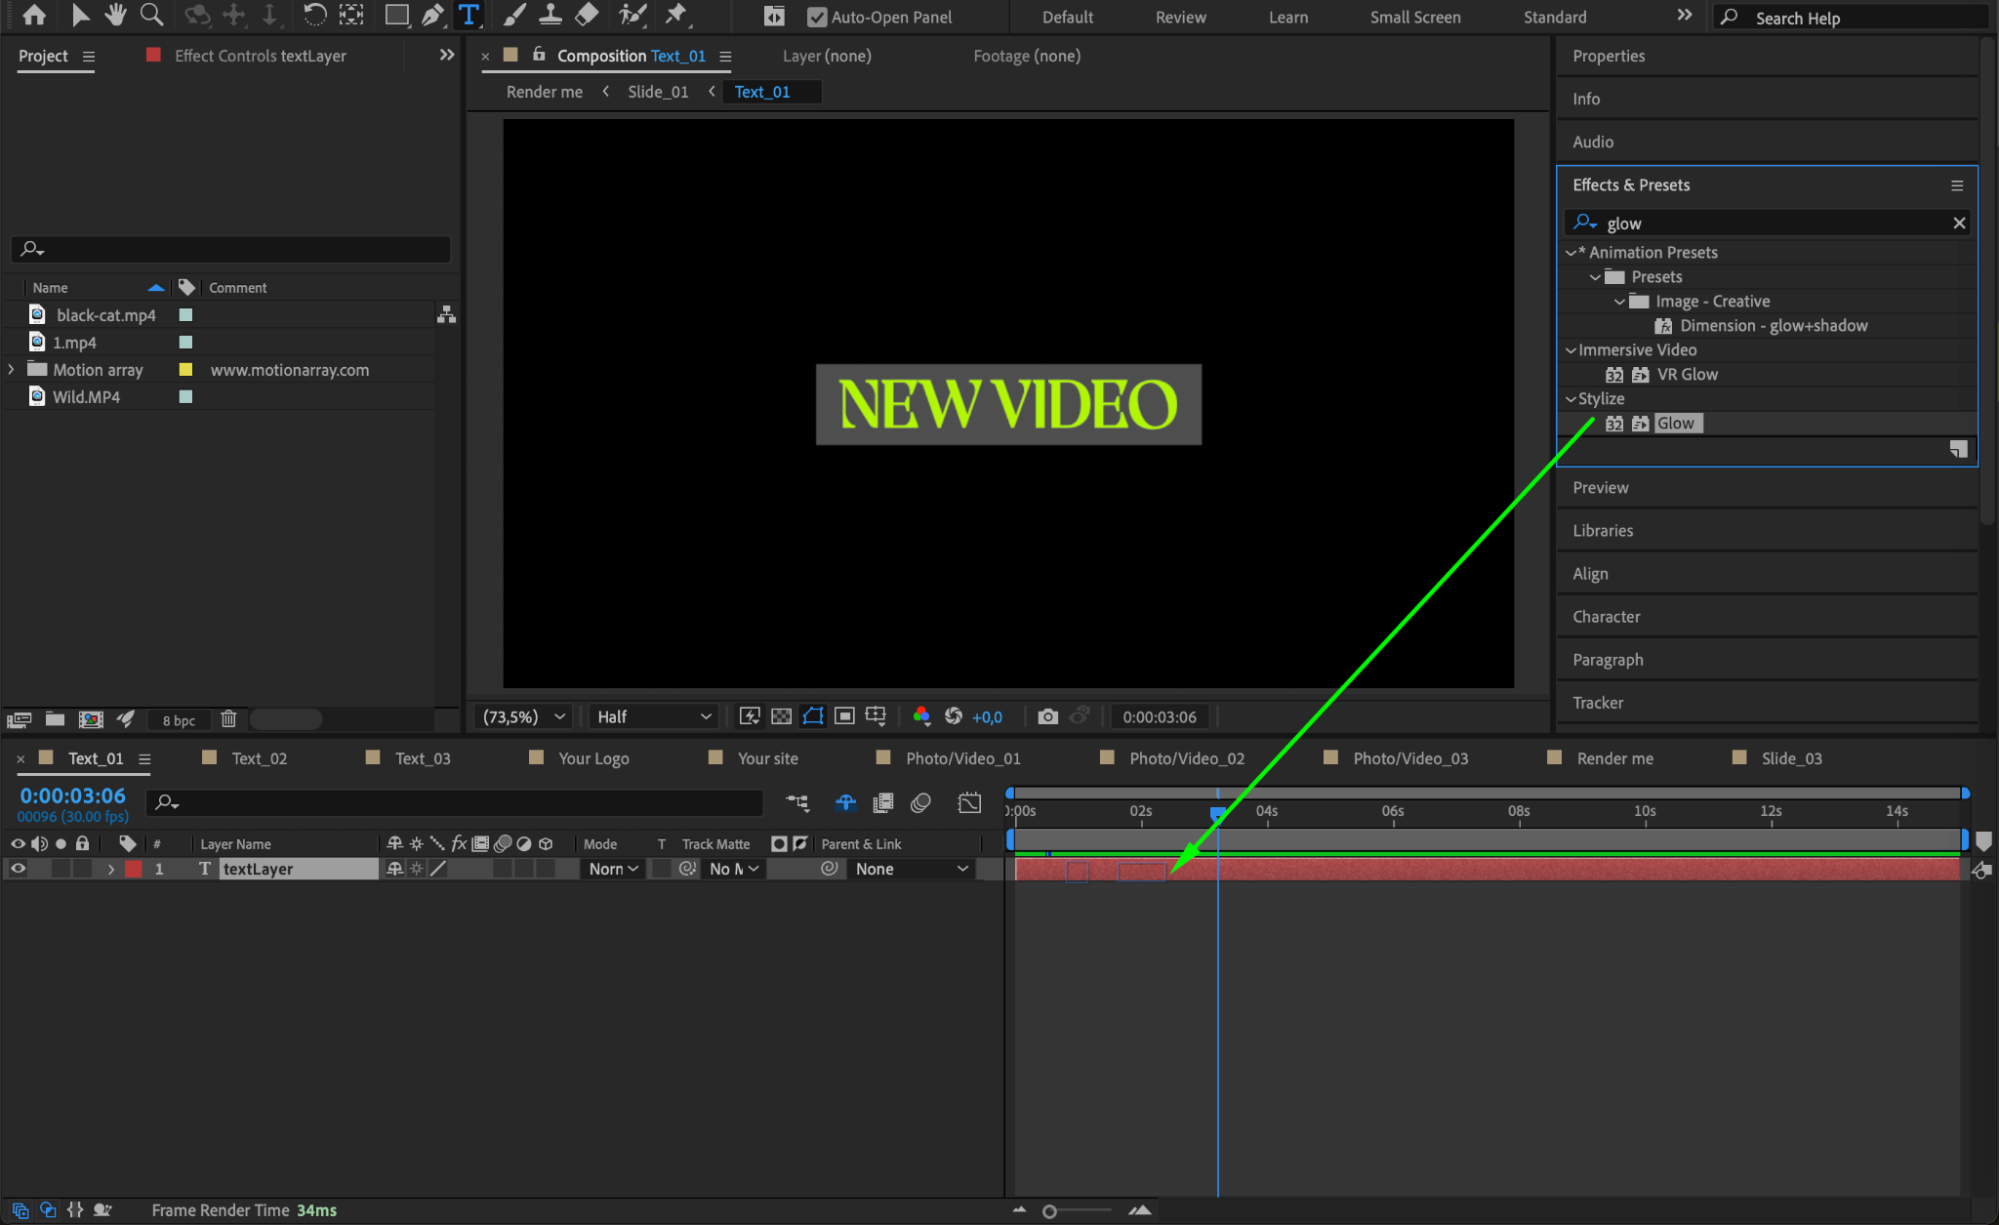Viewport: 1999px width, 1225px height.
Task: Toggle transparency grid in viewer
Action: coord(781,716)
